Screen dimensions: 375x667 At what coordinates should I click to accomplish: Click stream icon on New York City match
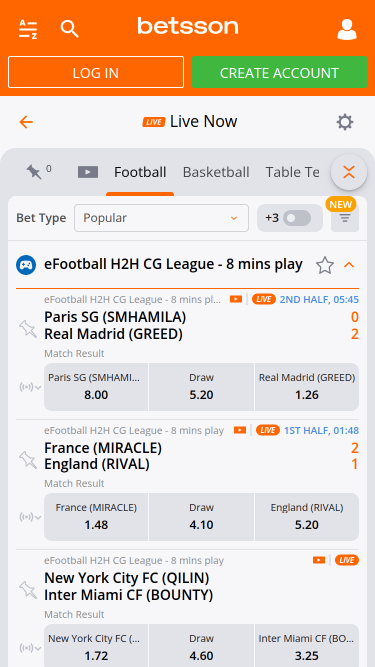pos(319,560)
